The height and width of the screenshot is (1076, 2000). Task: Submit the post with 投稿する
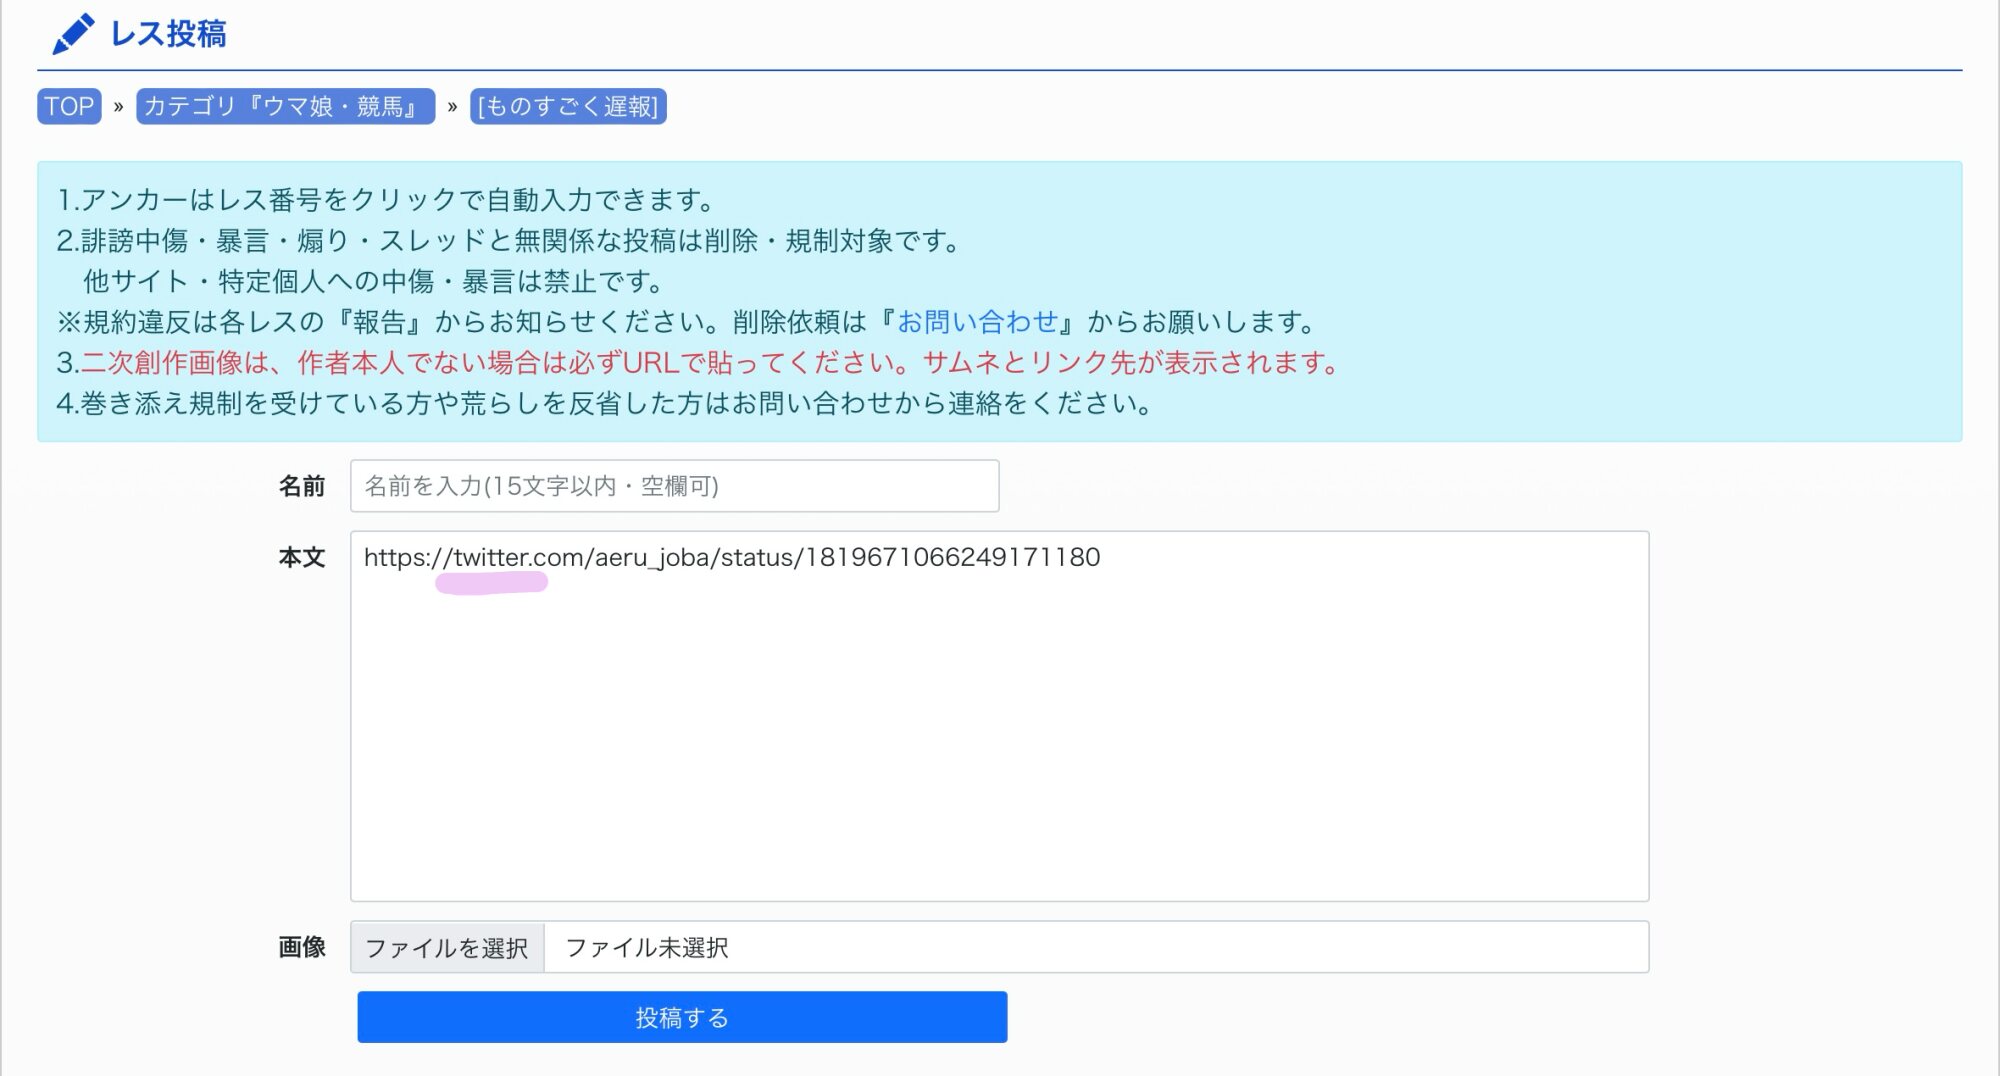(x=682, y=1017)
